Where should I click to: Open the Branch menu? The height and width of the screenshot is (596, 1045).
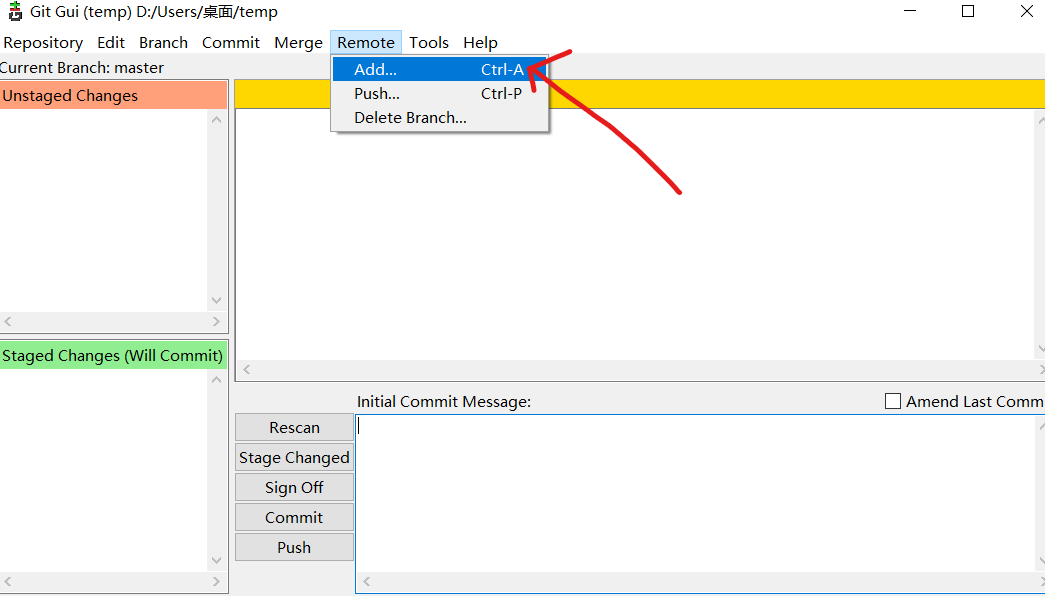[x=163, y=43]
